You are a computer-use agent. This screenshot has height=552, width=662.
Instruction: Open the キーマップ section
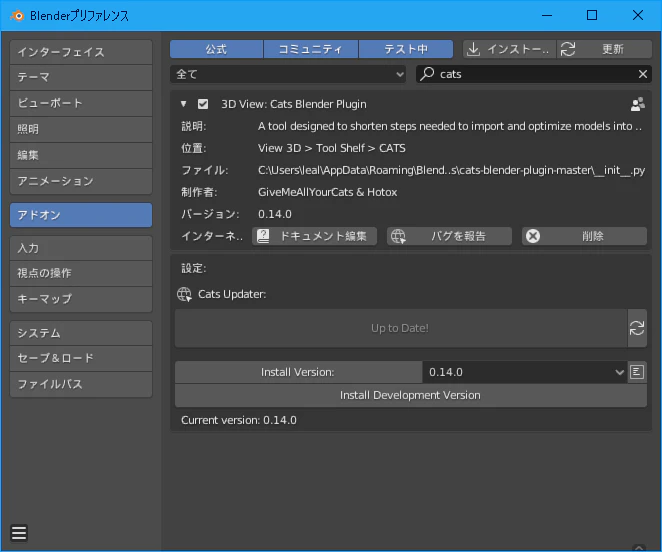pos(81,299)
